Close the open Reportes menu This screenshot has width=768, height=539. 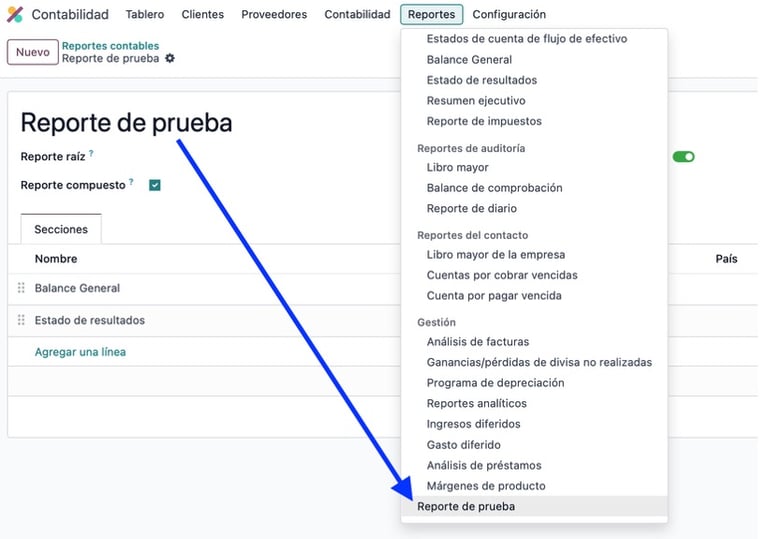431,14
